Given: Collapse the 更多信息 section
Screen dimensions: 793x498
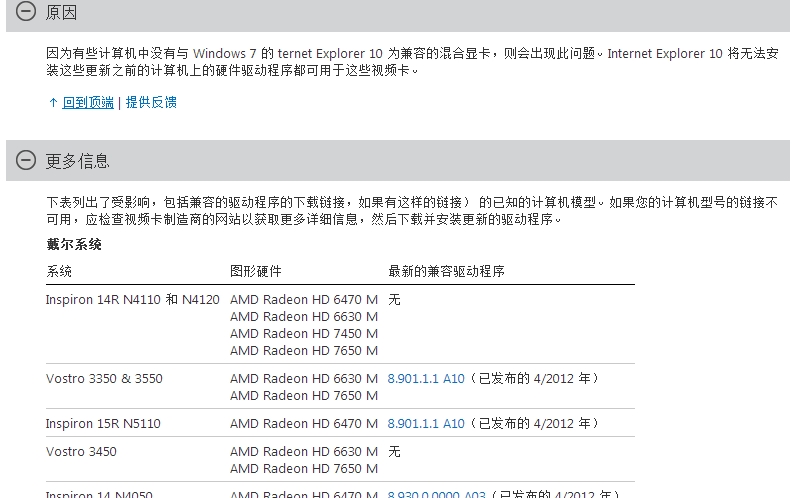Looking at the screenshot, I should point(26,160).
